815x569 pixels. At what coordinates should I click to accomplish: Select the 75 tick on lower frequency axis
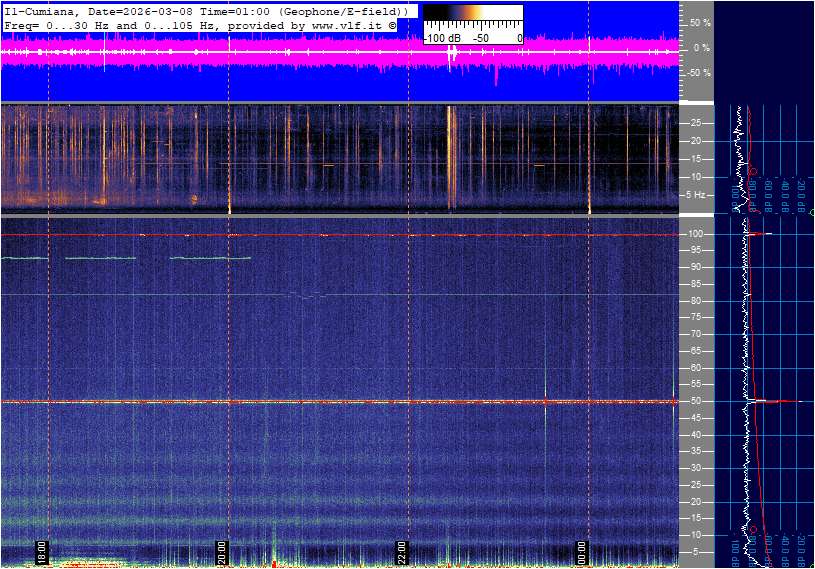696,318
